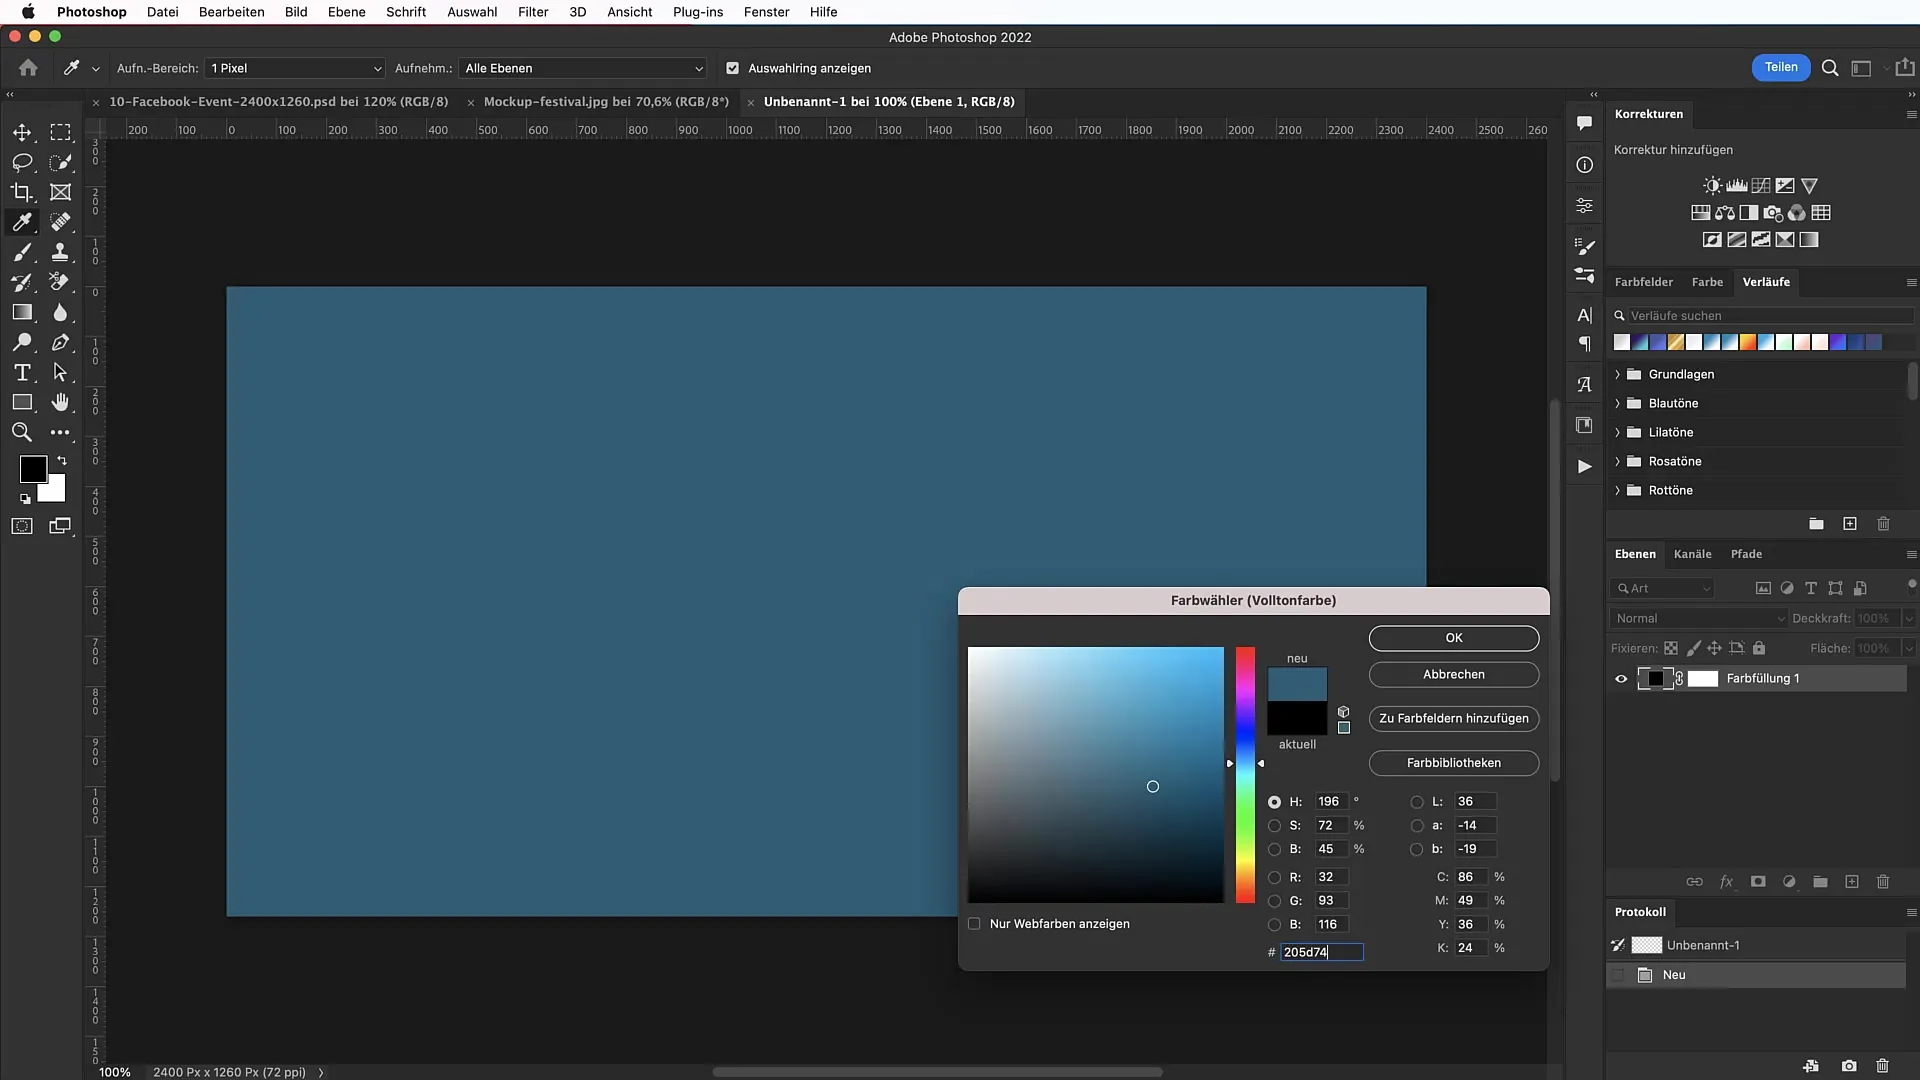Expand the Grundlagen gradient group
This screenshot has height=1080, width=1920.
click(x=1617, y=373)
